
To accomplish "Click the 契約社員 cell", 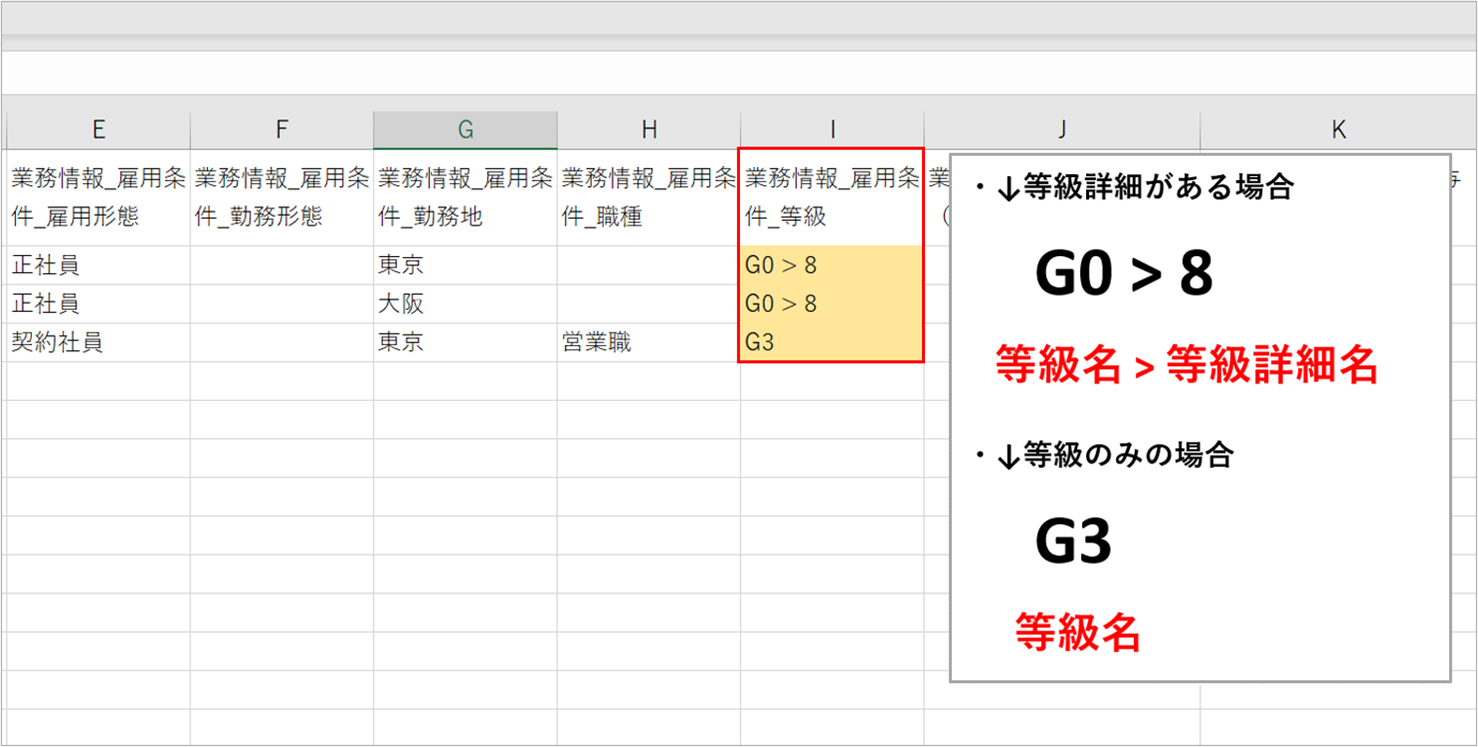I will 98,343.
